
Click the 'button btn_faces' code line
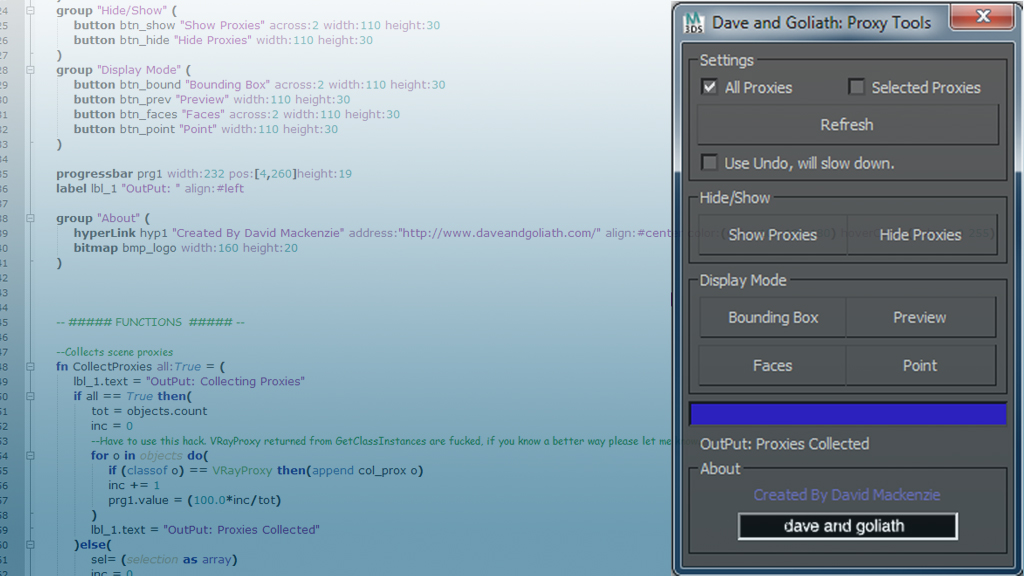(x=236, y=114)
